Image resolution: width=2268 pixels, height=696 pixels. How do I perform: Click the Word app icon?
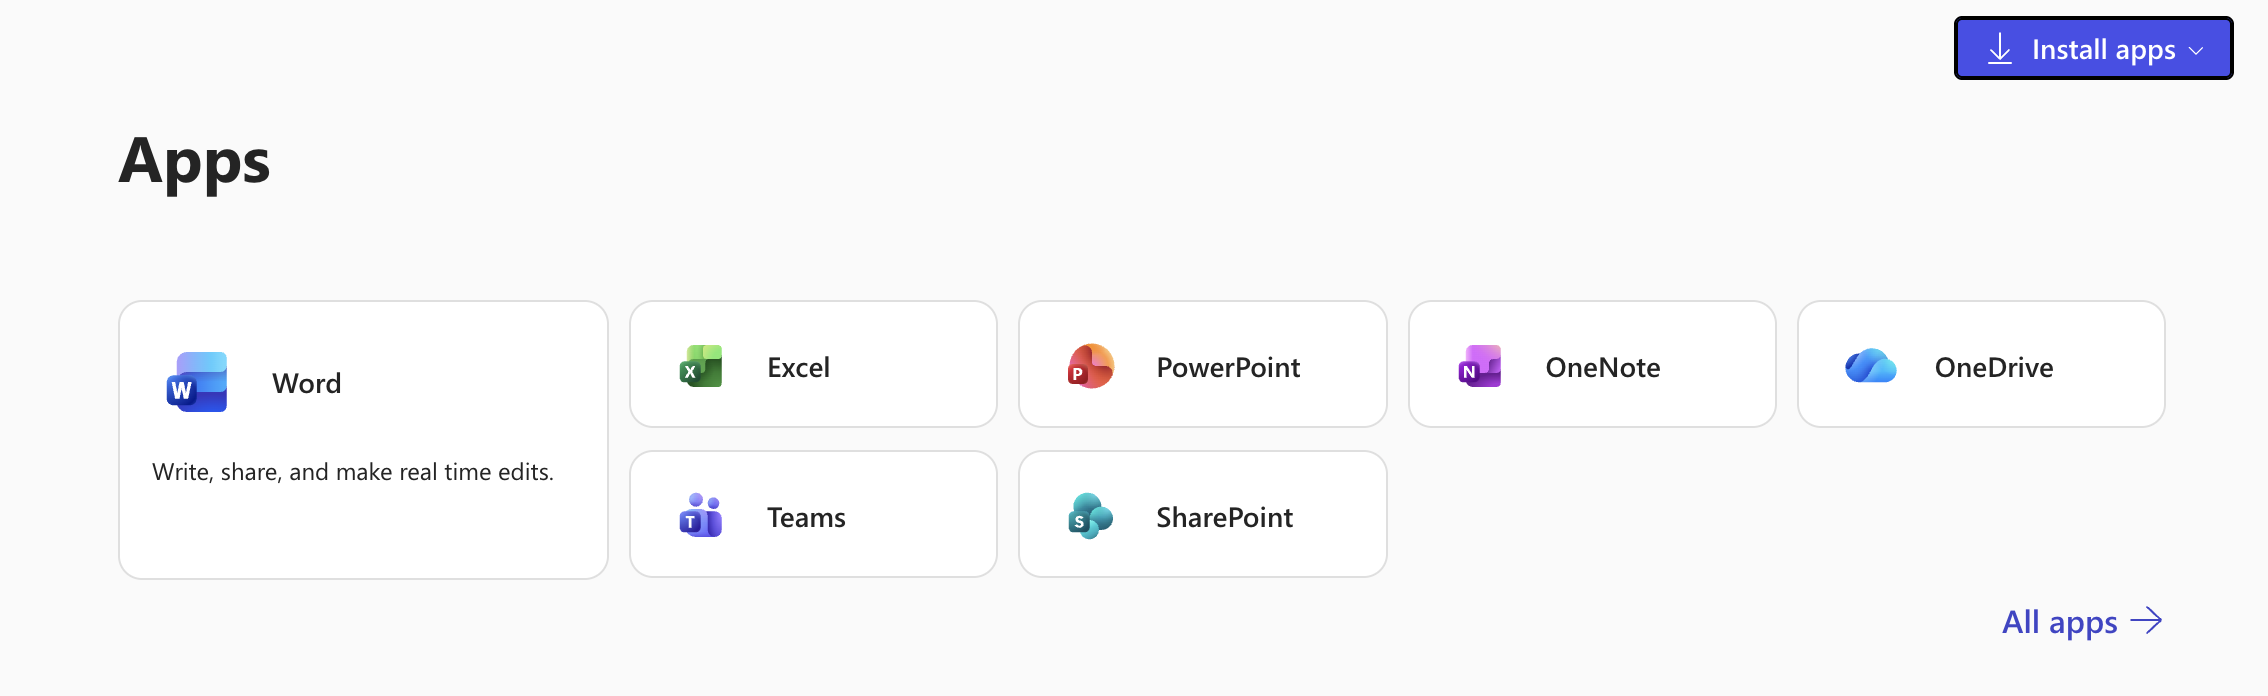(x=197, y=382)
